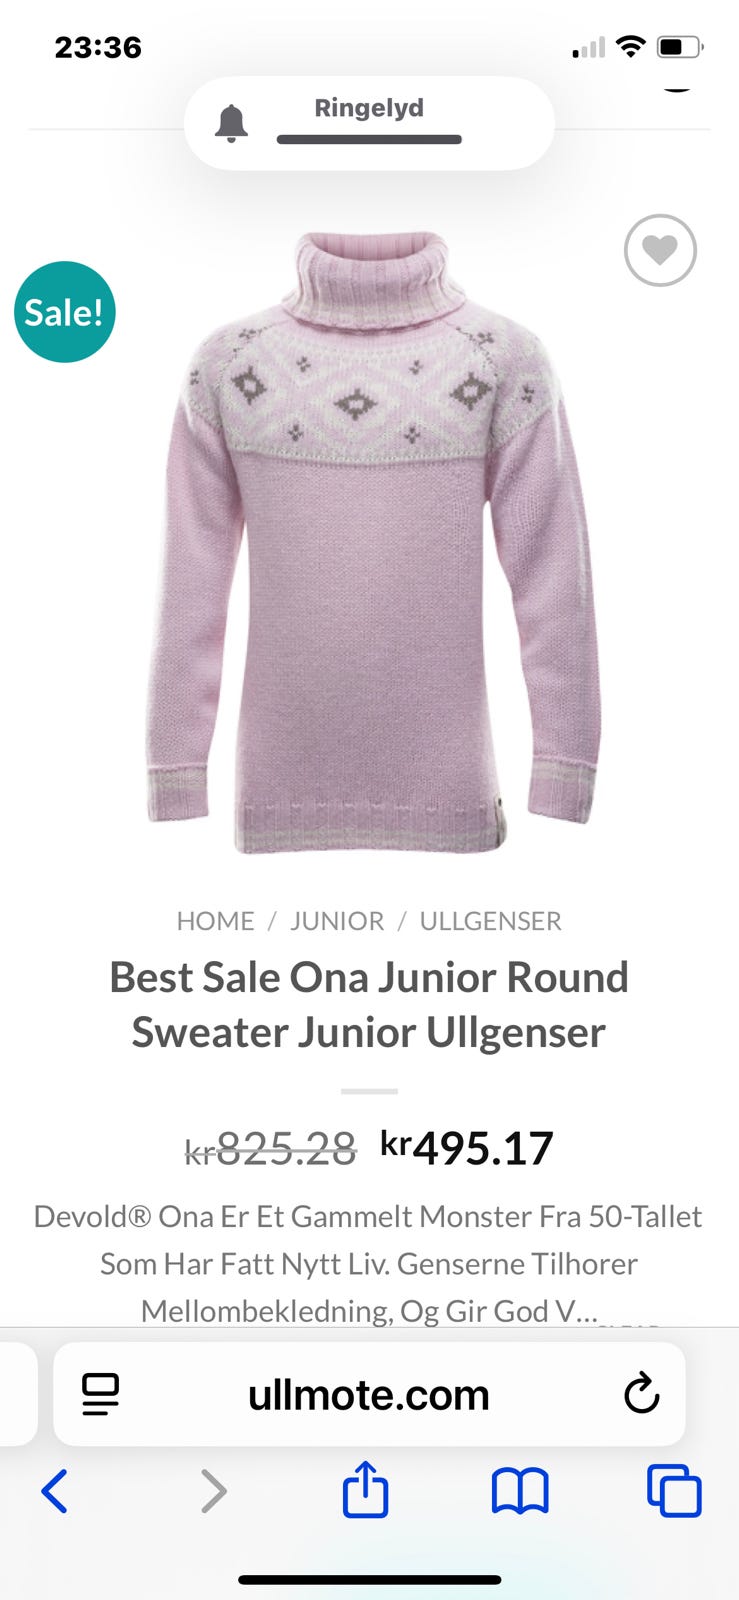
Task: Reload the ullmote.com page
Action: point(641,1393)
